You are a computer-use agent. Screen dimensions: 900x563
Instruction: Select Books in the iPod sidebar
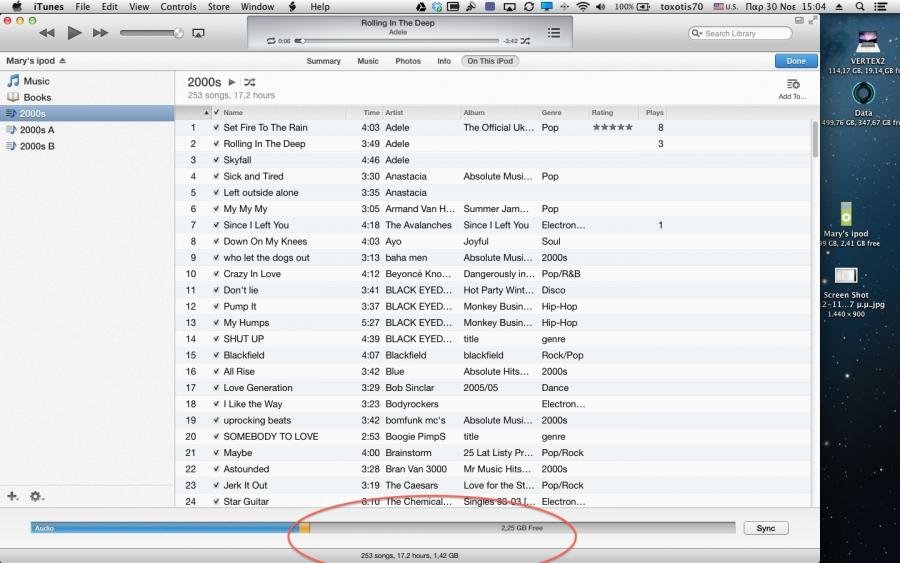[87, 97]
